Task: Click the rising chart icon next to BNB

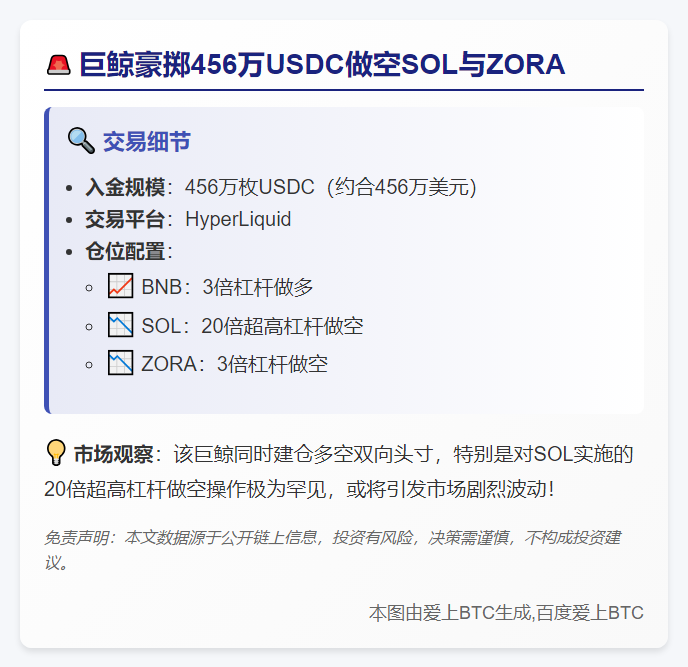Action: tap(121, 286)
